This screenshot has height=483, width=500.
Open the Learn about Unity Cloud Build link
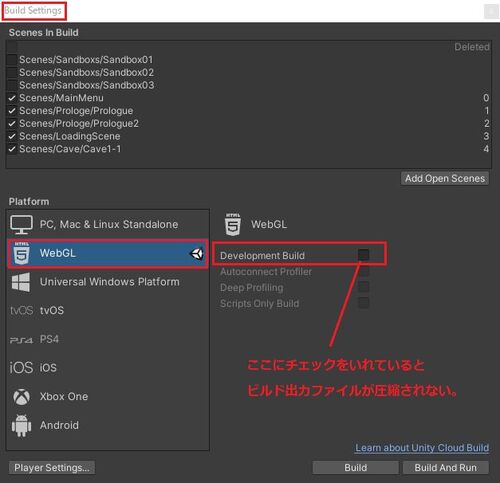point(422,448)
